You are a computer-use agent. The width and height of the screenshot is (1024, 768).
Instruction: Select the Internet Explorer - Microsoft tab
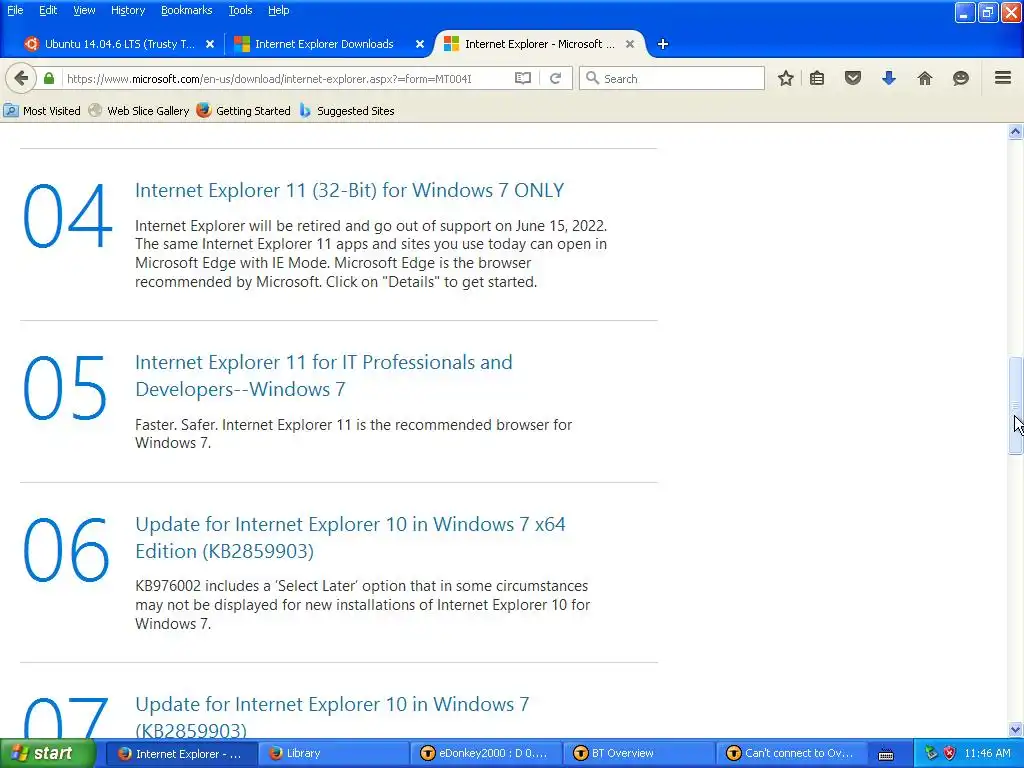click(x=539, y=44)
